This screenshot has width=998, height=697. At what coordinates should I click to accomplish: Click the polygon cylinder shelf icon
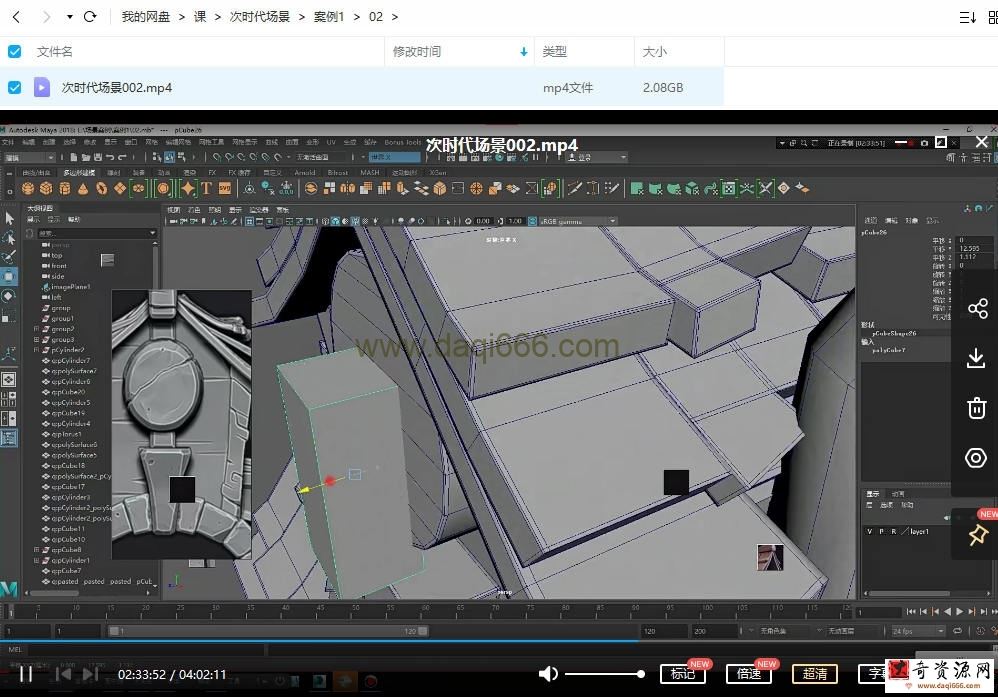pos(64,188)
